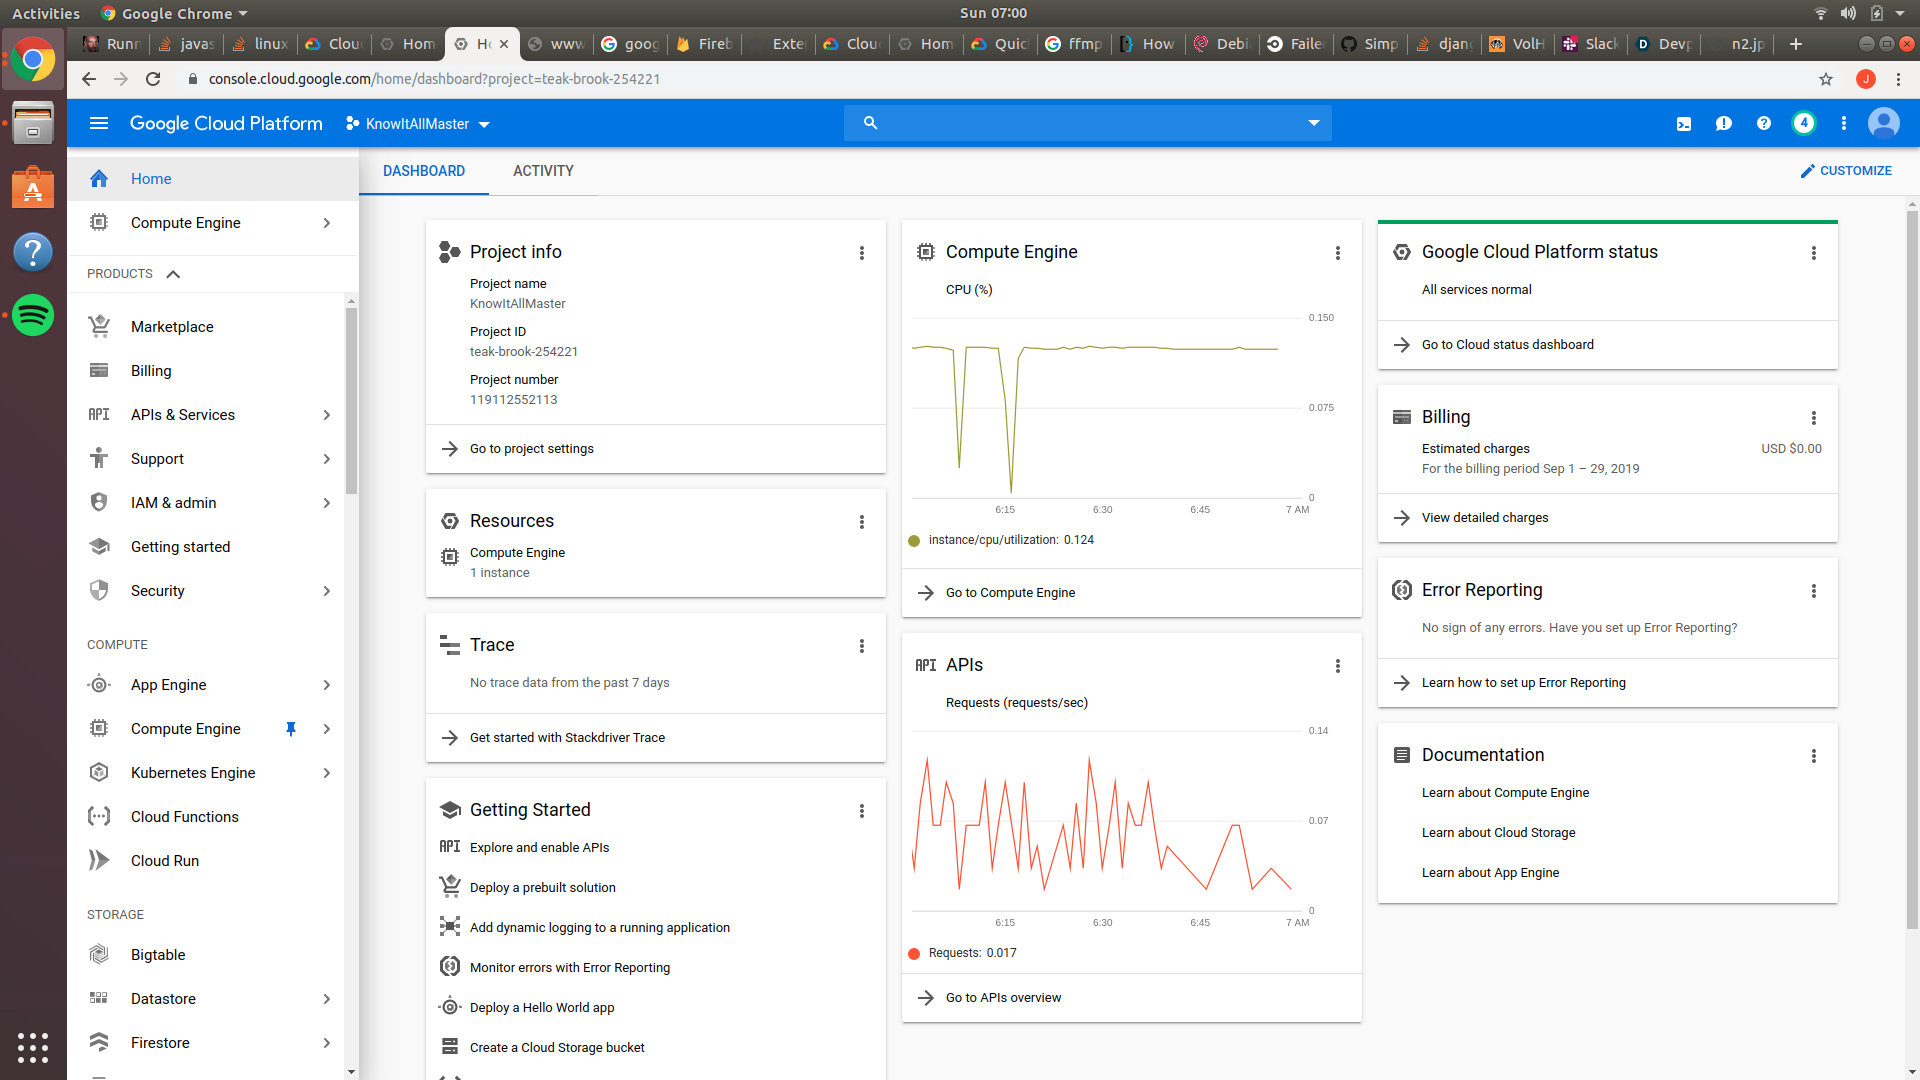Select Billing in the sidebar menu
Screen dimensions: 1920x1080
151,371
